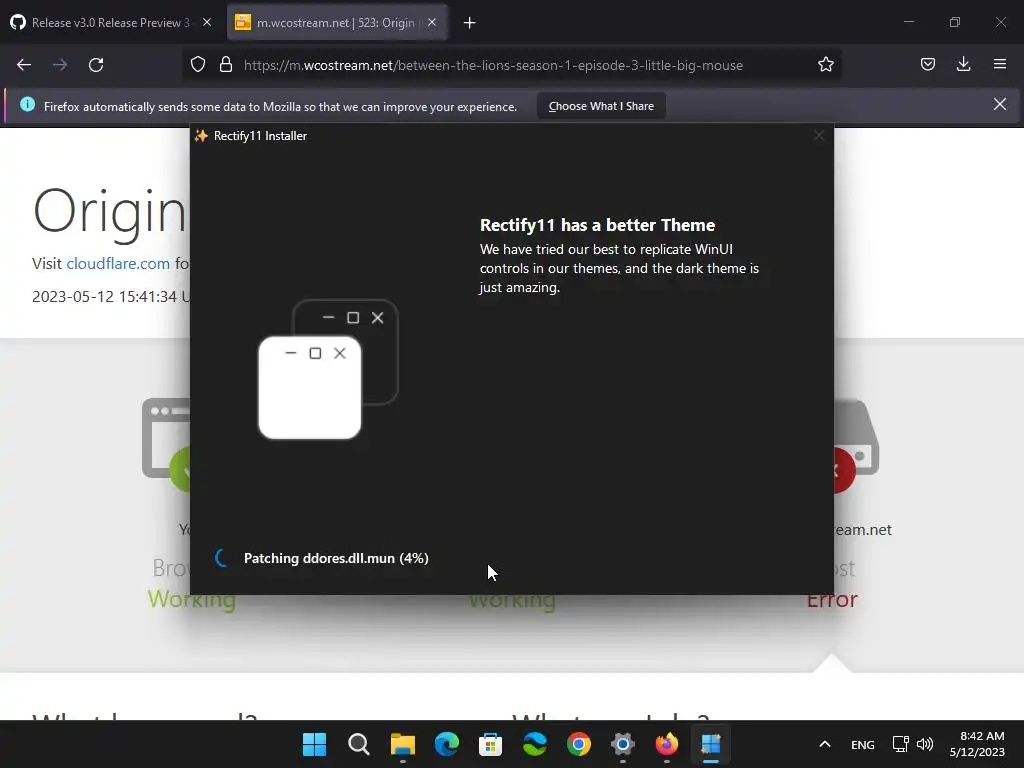
Task: Show hidden system tray icons
Action: [x=825, y=744]
